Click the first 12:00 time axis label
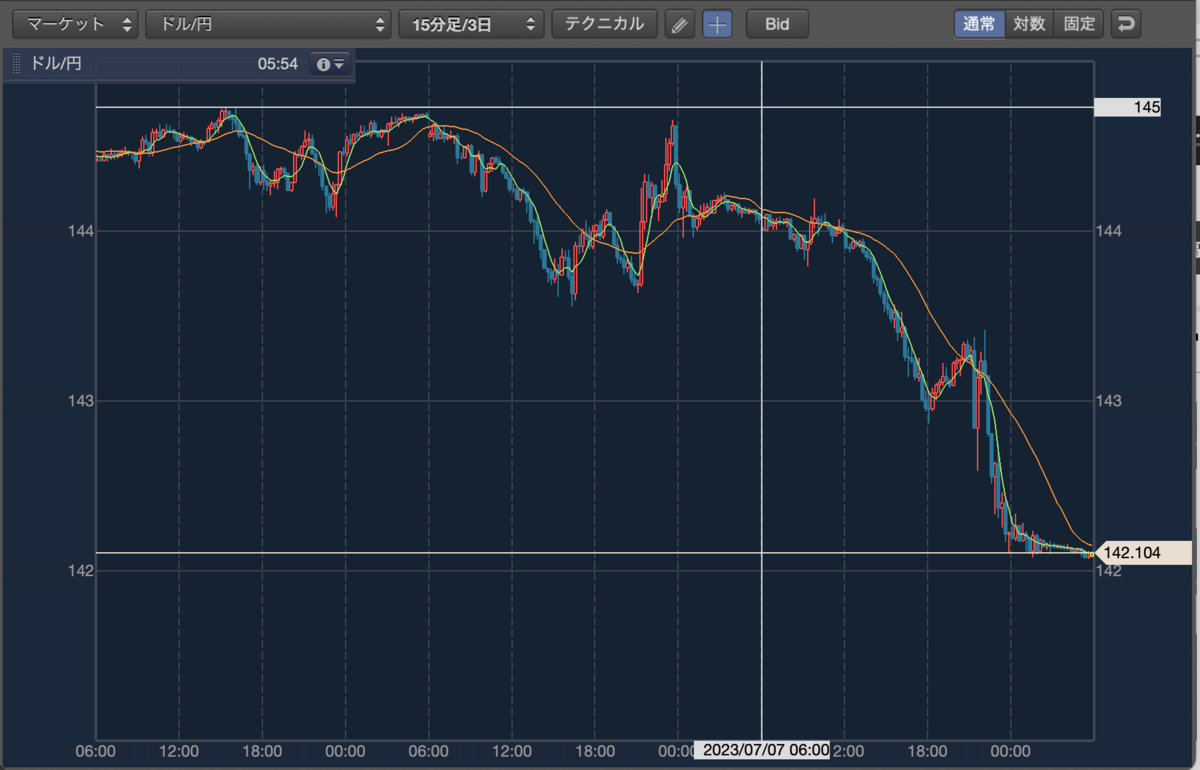 pos(179,750)
